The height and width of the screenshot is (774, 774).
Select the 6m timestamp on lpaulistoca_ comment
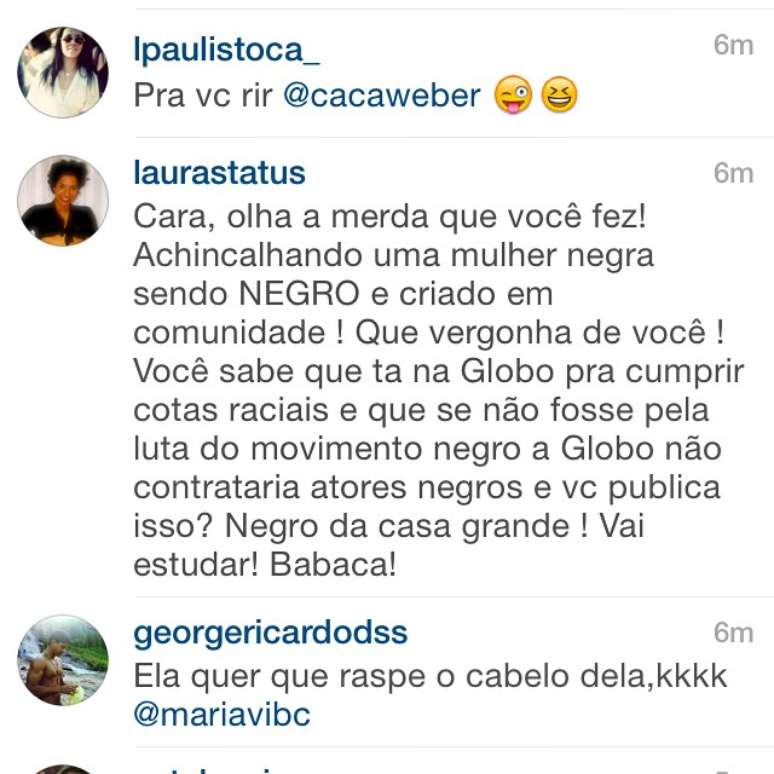(733, 45)
